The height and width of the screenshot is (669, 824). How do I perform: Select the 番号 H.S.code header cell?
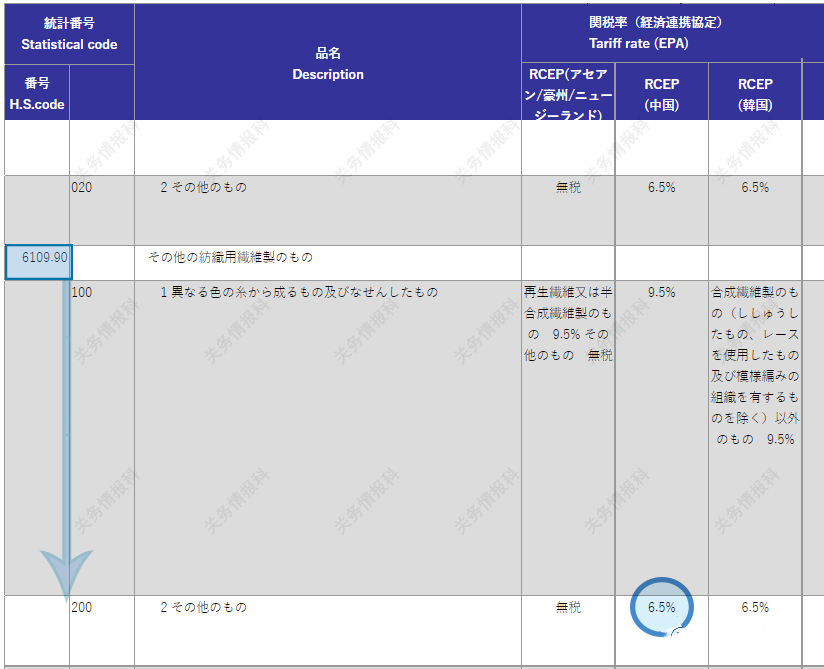[x=37, y=90]
